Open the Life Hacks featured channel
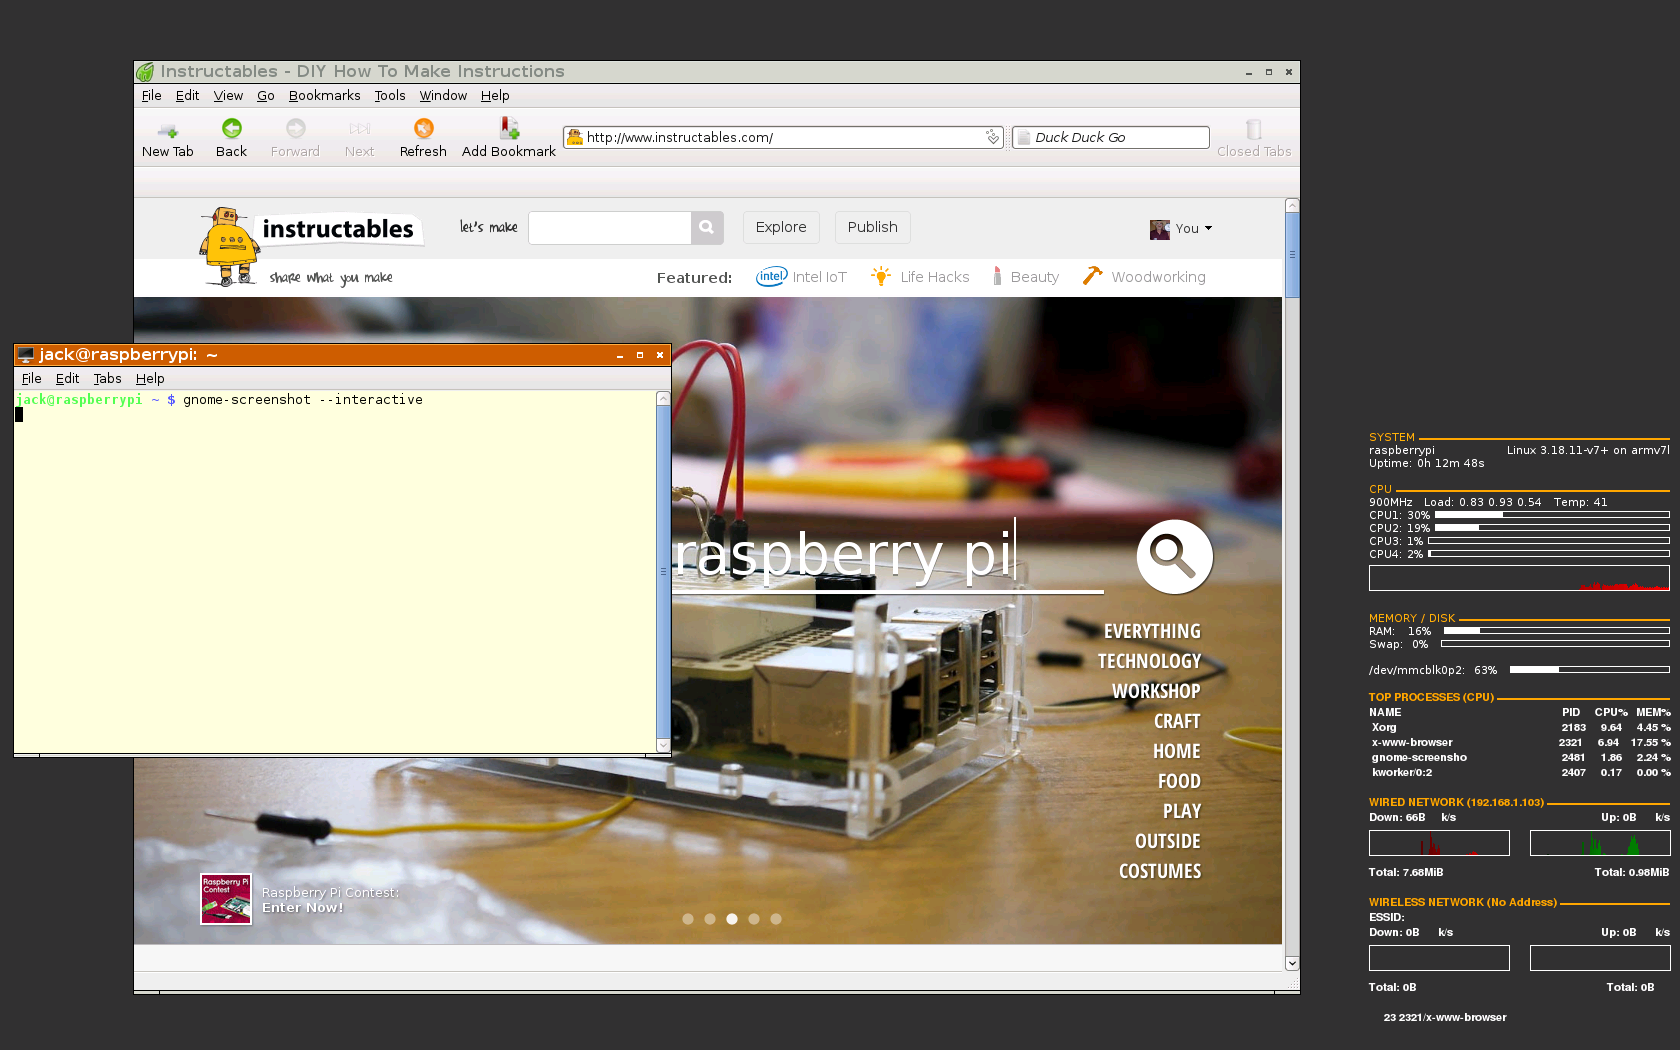The width and height of the screenshot is (1680, 1050). (920, 277)
